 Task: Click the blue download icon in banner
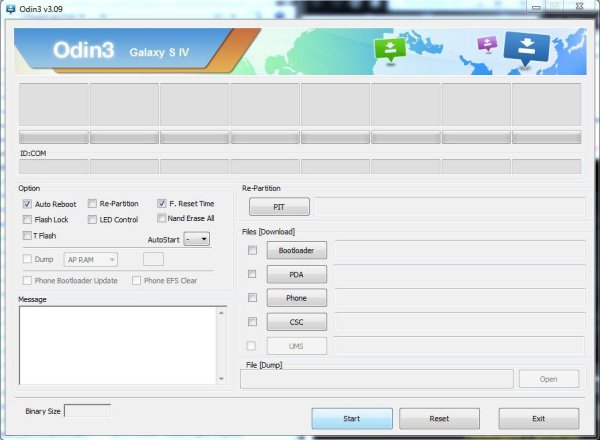pyautogui.click(x=527, y=49)
